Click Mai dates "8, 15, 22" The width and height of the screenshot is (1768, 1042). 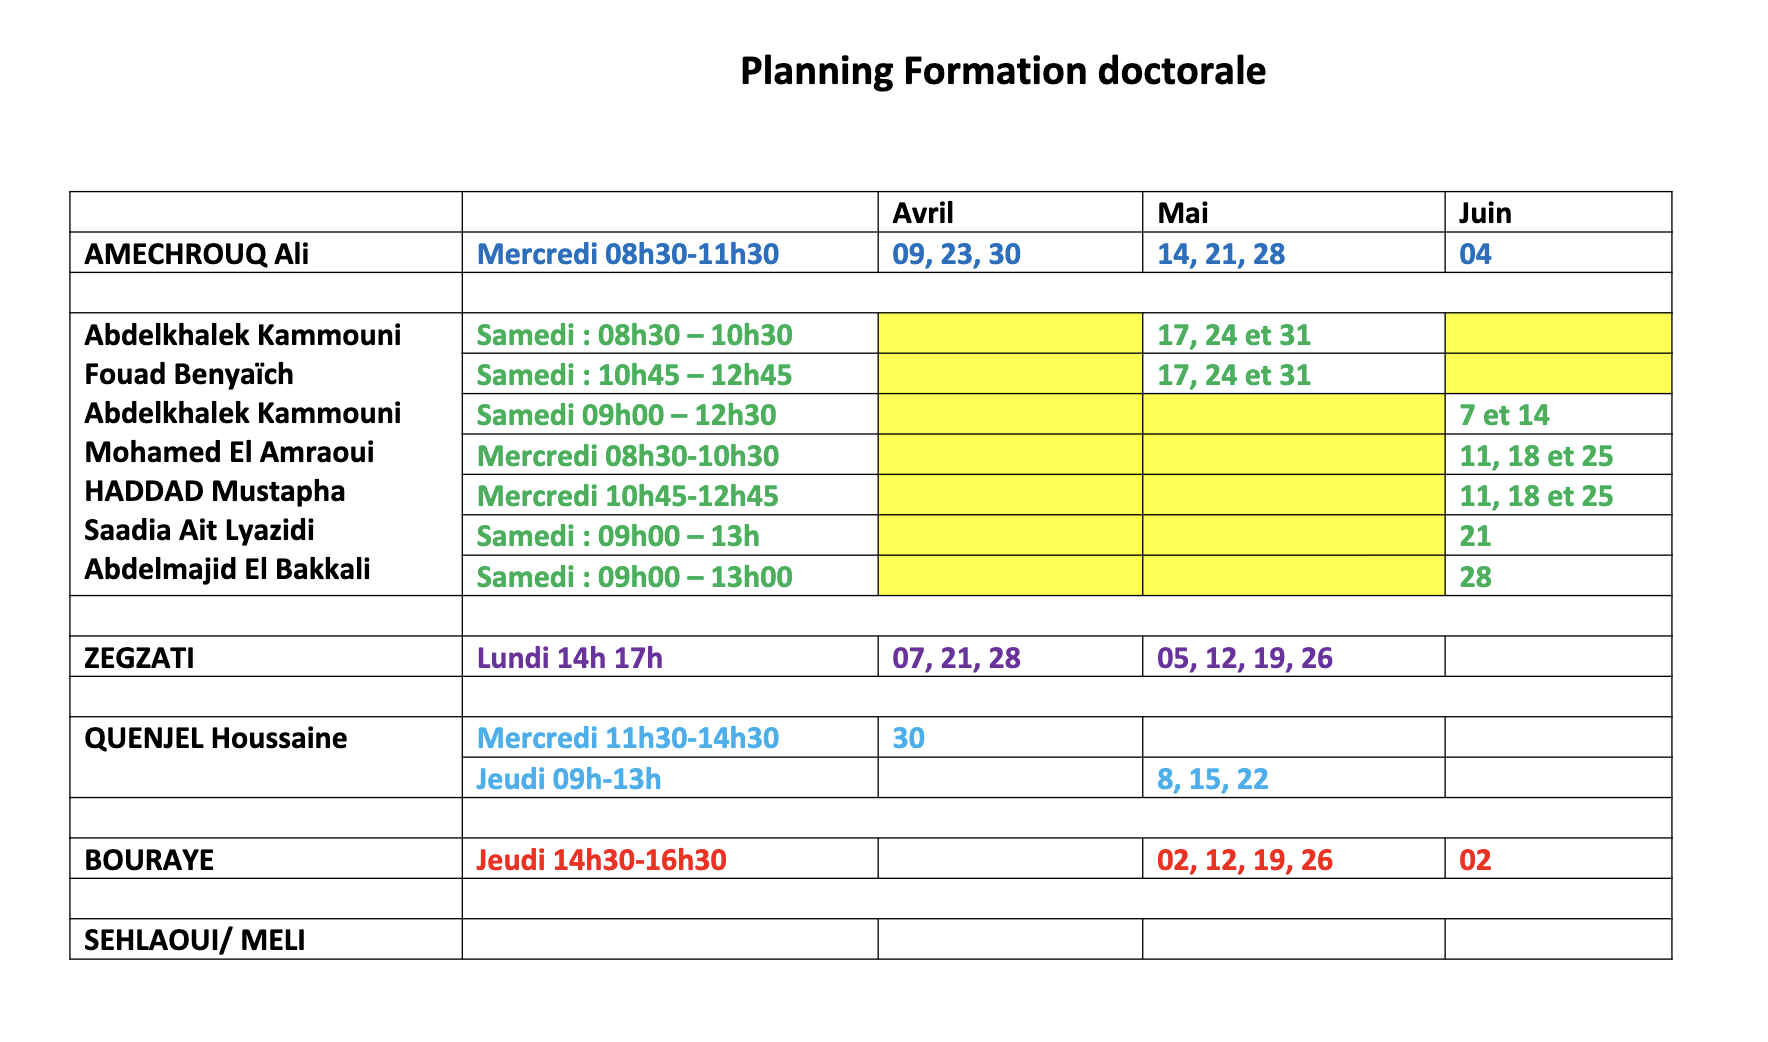[1213, 779]
